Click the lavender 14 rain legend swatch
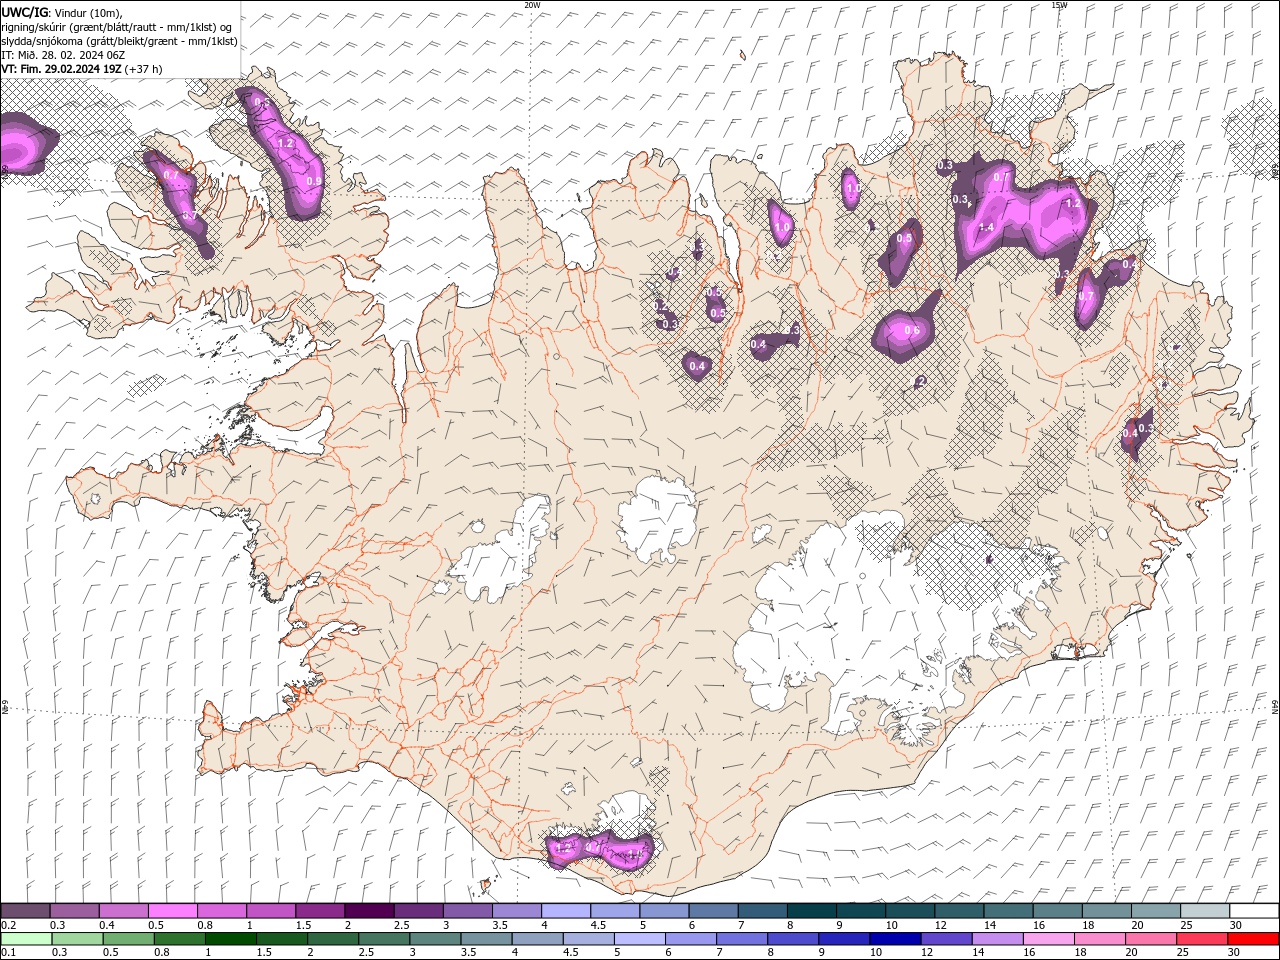 point(998,939)
